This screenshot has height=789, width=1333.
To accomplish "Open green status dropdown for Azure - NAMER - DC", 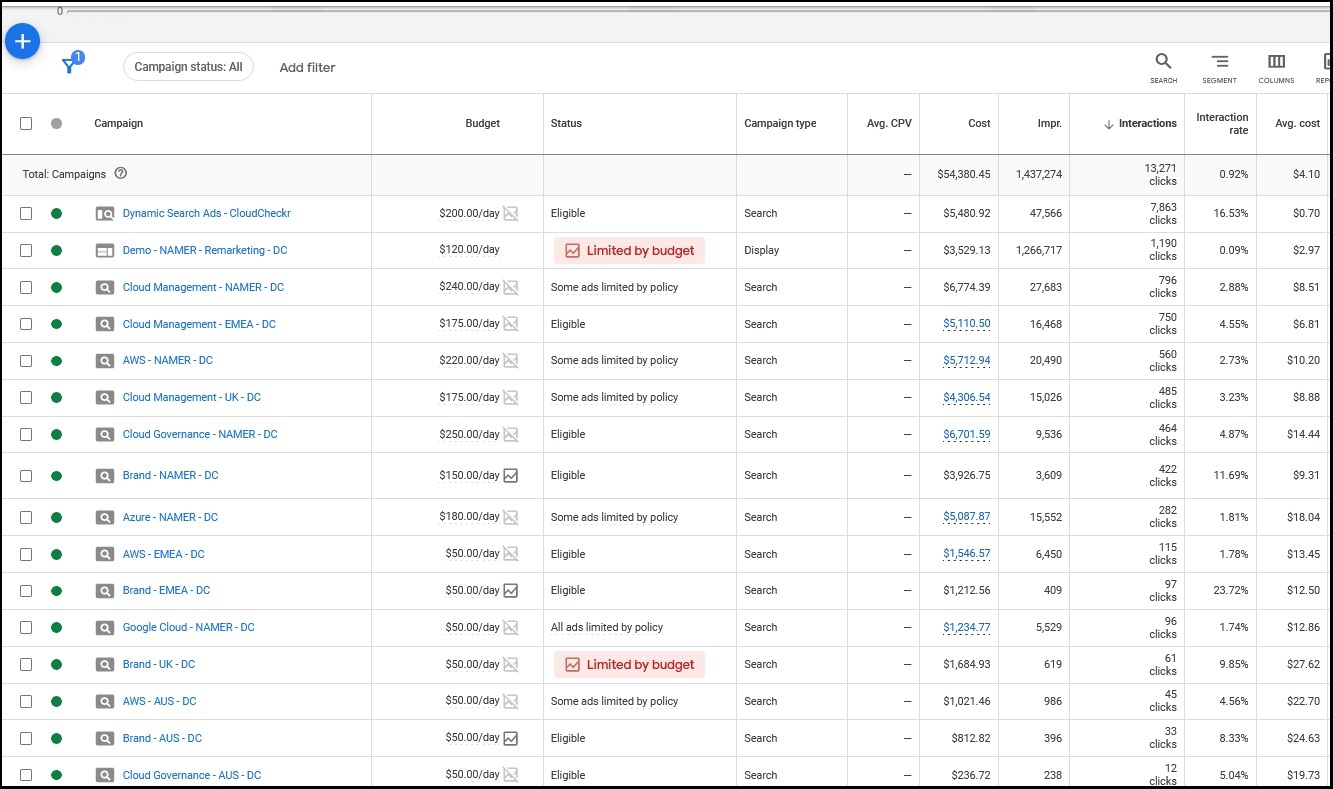I will (56, 518).
